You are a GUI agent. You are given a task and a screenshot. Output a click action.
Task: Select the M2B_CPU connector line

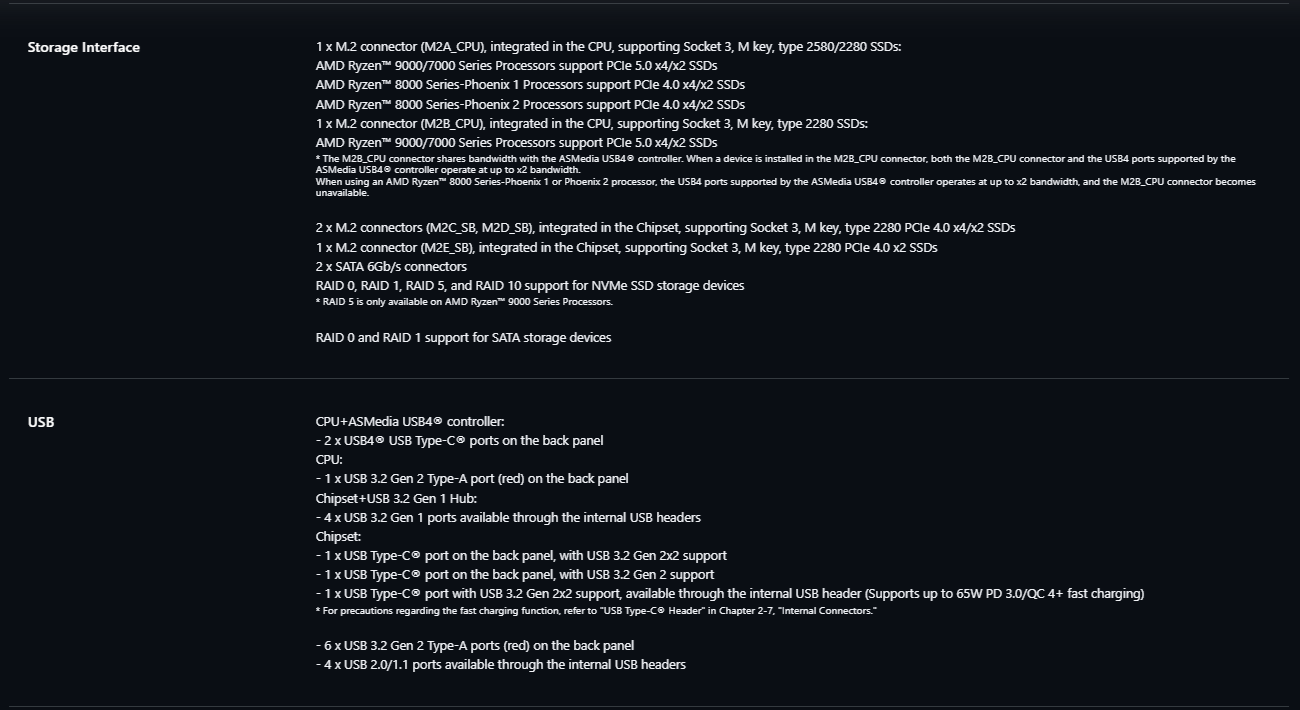point(592,124)
